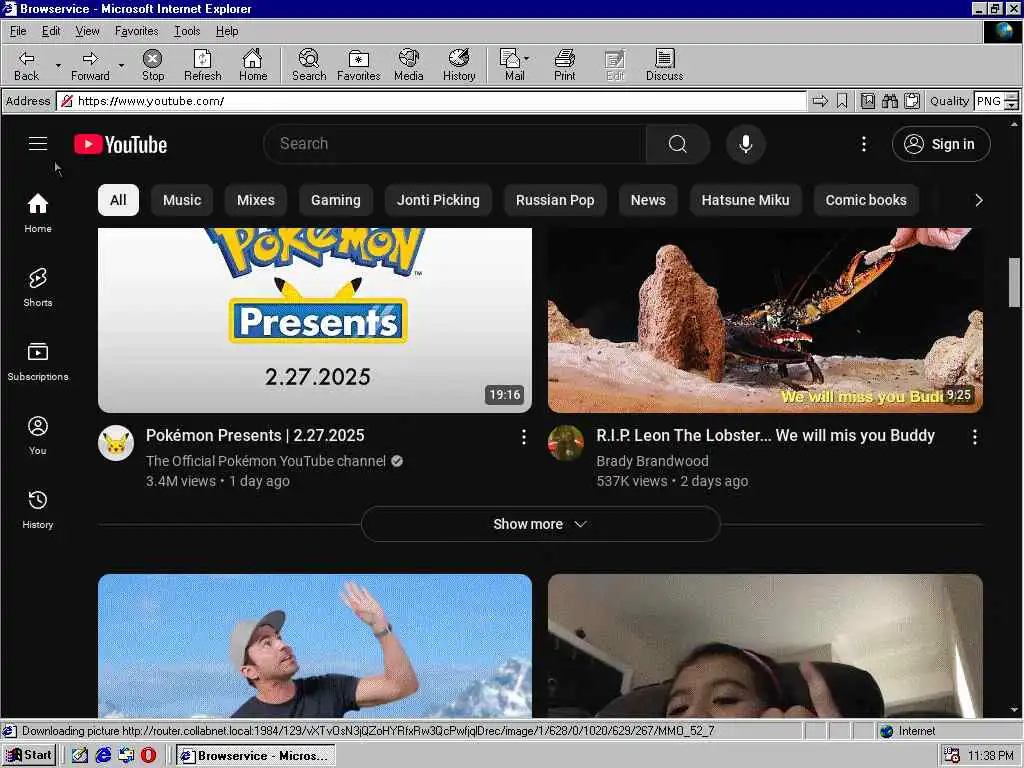Select the Comic books chip

[x=866, y=200]
